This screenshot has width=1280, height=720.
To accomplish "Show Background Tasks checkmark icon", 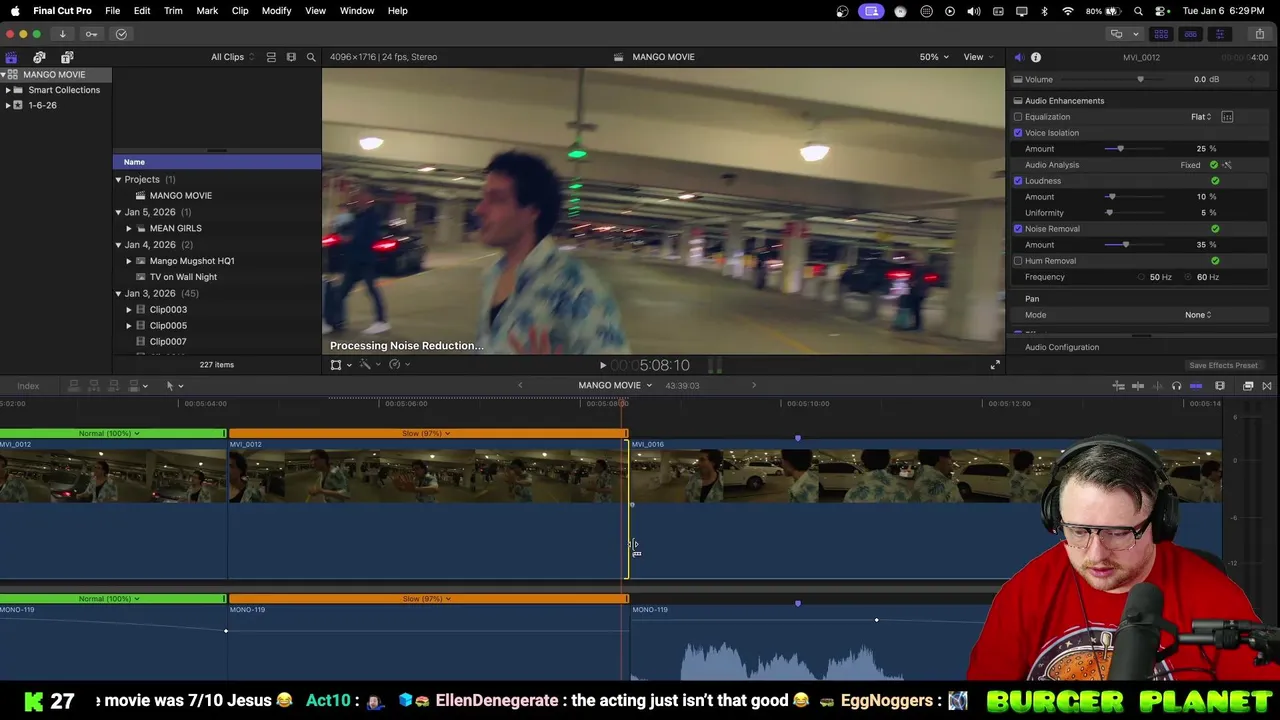I will [x=121, y=34].
